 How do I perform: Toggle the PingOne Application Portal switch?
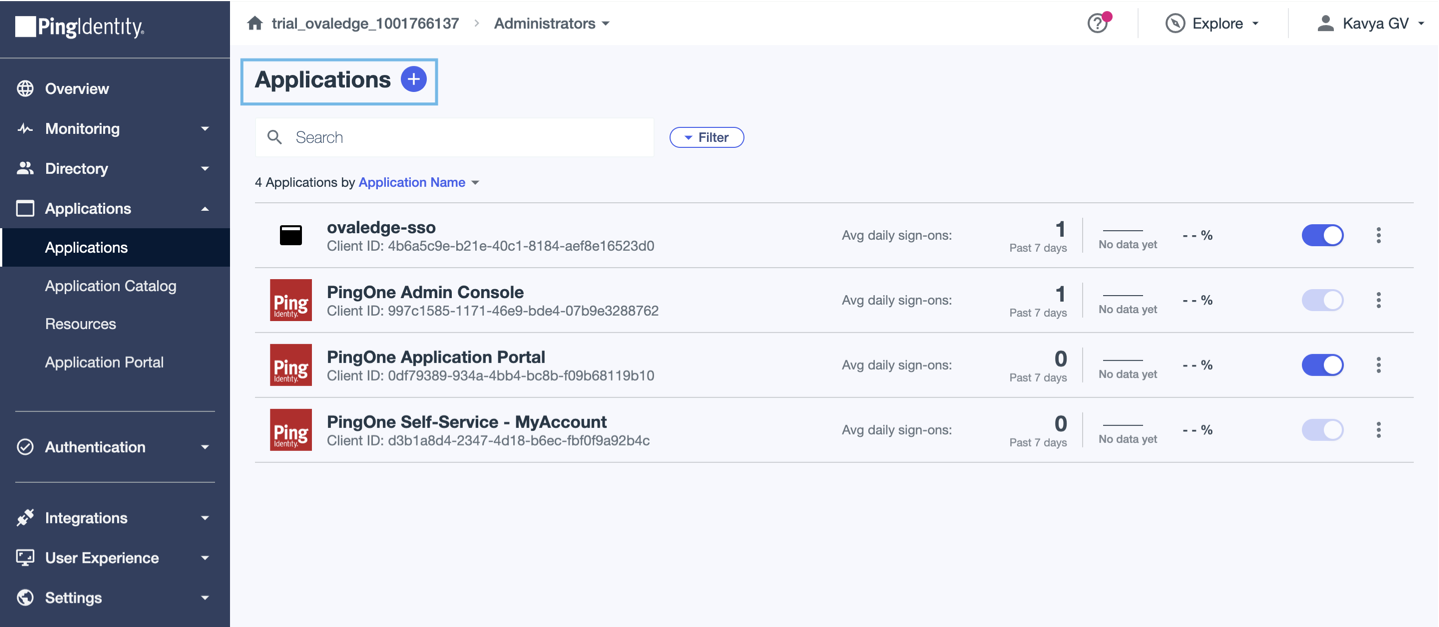coord(1322,365)
